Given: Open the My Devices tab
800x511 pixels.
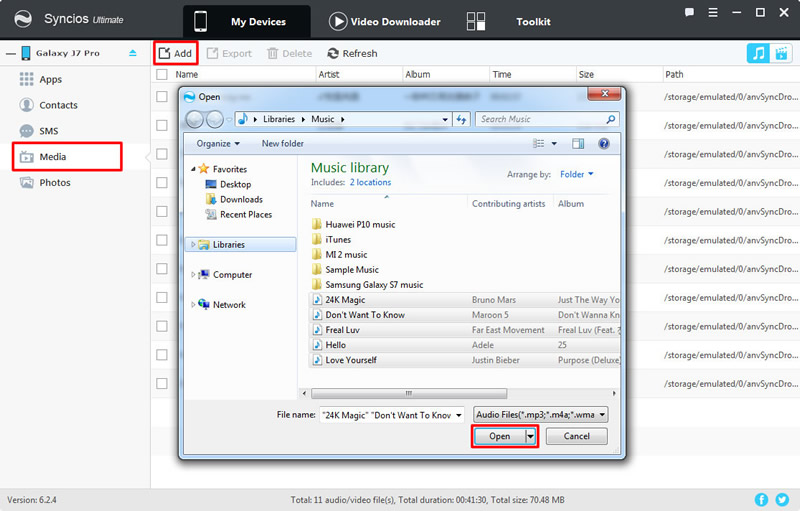Looking at the screenshot, I should [246, 21].
